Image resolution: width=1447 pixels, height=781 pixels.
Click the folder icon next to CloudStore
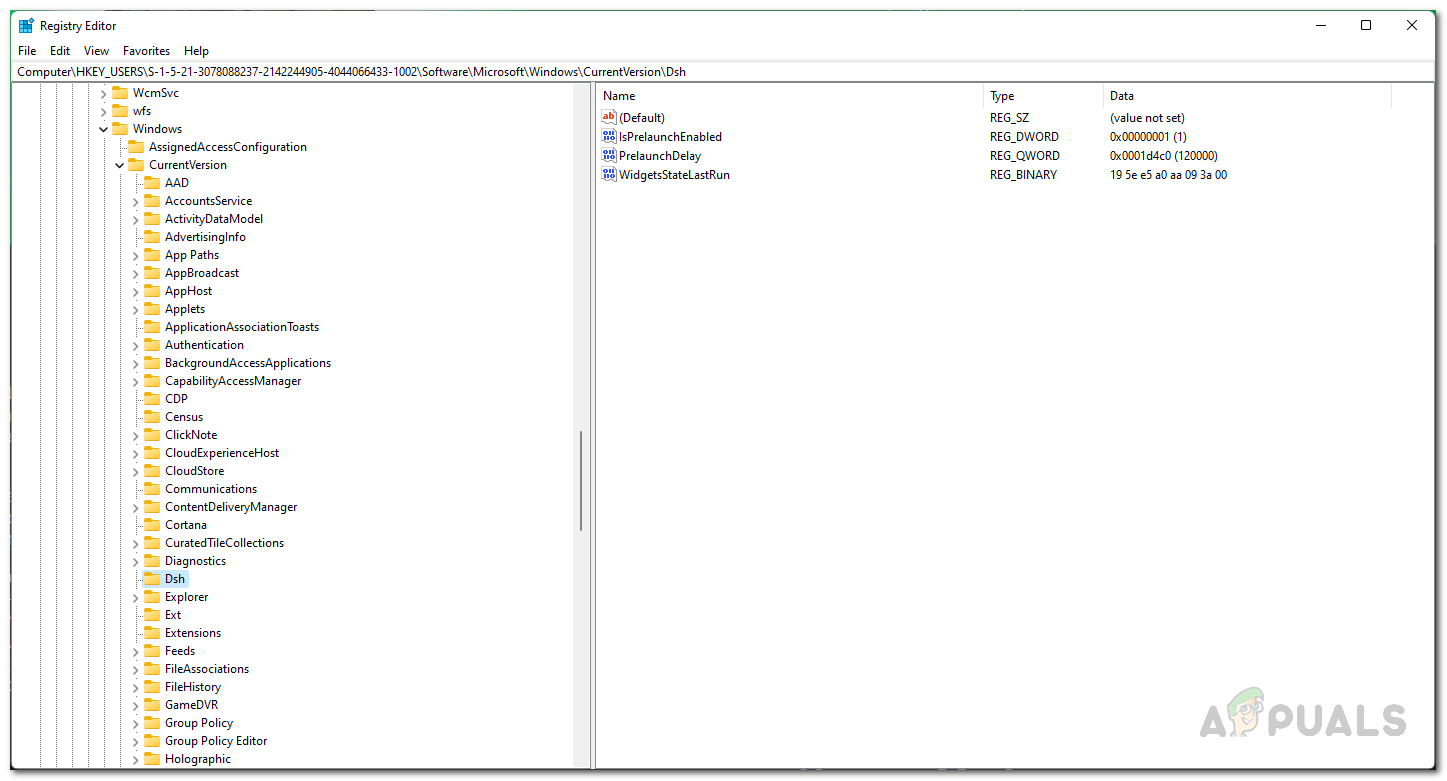[152, 471]
